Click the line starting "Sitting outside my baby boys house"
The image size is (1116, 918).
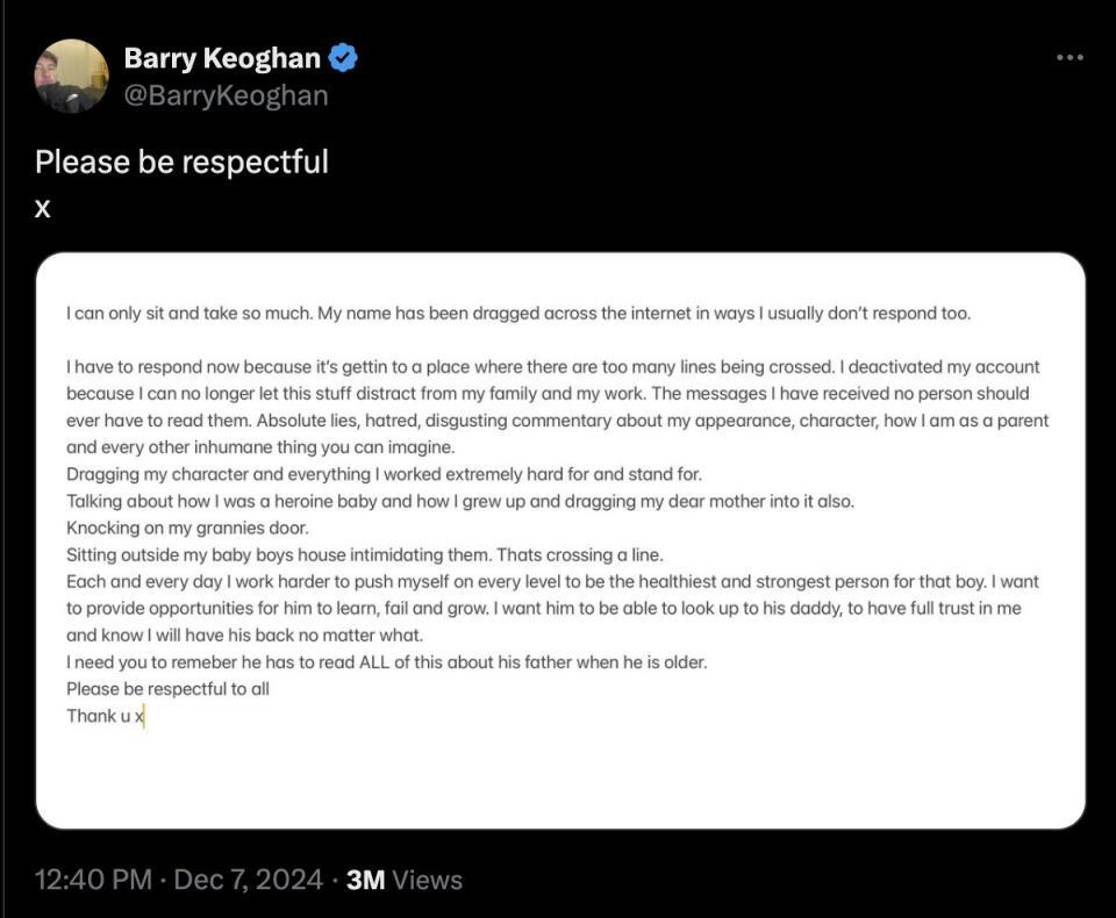pyautogui.click(x=365, y=554)
